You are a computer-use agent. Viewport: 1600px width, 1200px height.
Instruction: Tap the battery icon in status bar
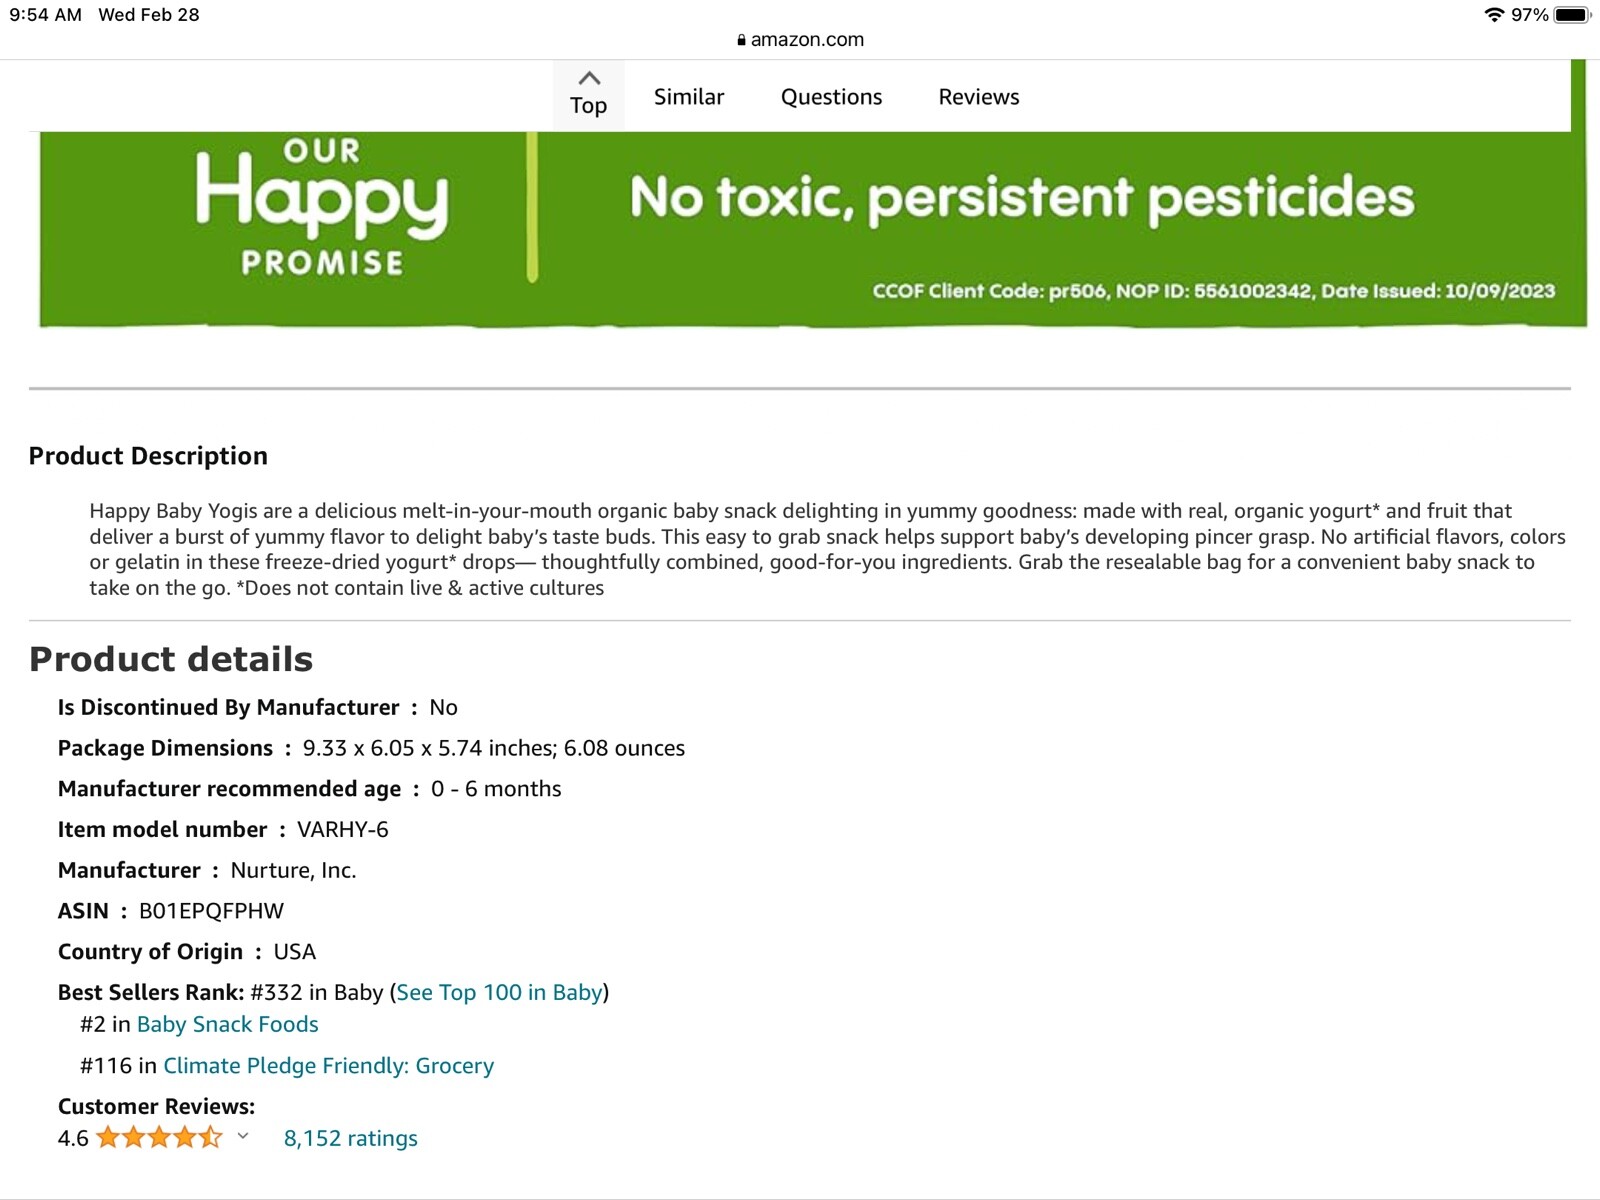(1571, 15)
